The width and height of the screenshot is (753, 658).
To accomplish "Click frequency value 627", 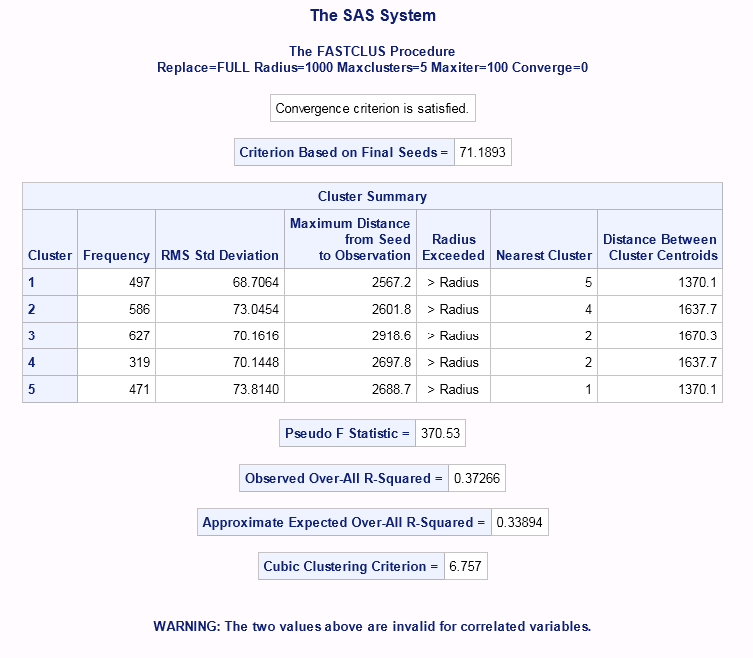I will pos(116,335).
